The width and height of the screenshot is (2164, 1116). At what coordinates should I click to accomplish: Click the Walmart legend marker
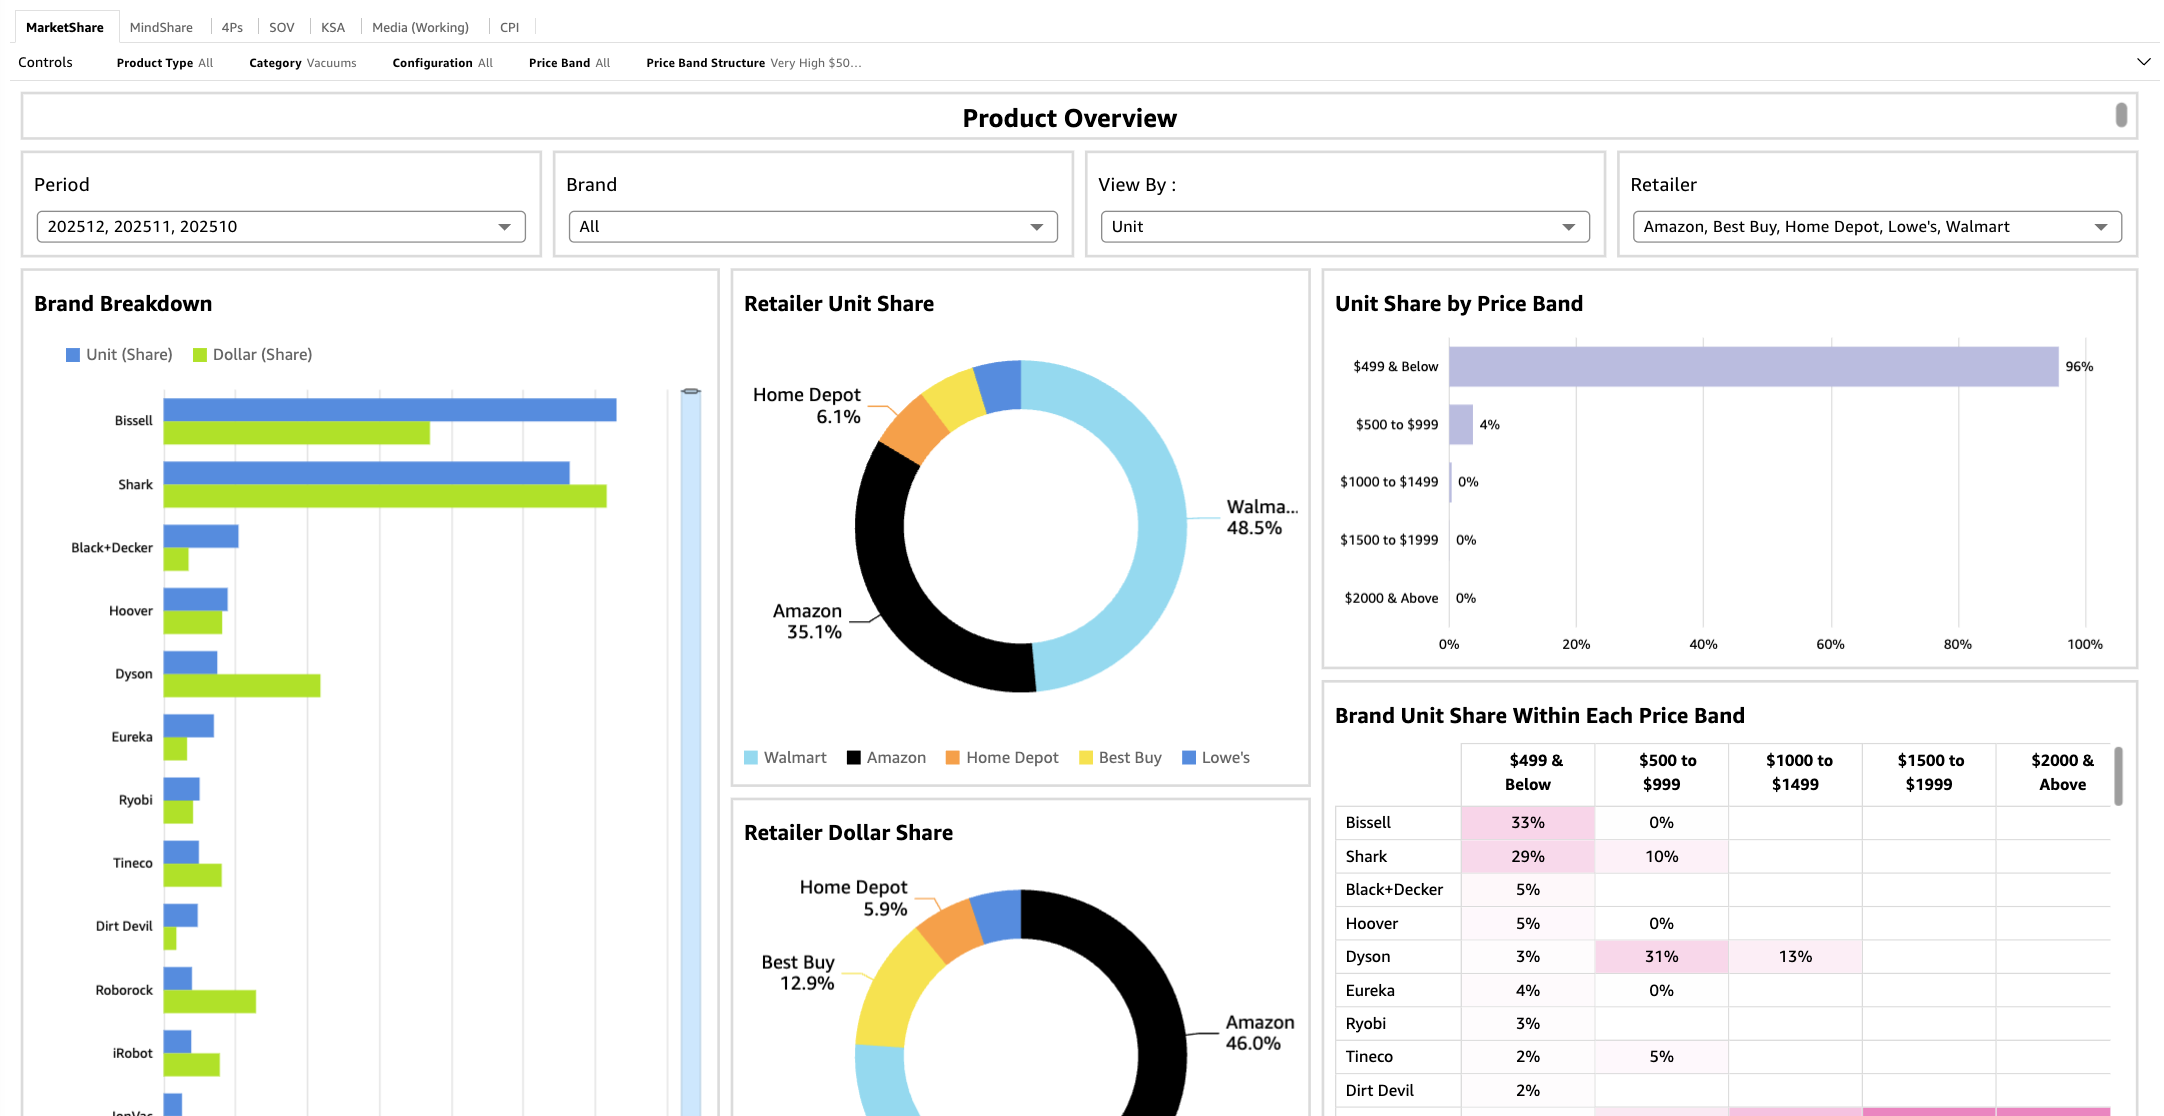click(x=751, y=758)
